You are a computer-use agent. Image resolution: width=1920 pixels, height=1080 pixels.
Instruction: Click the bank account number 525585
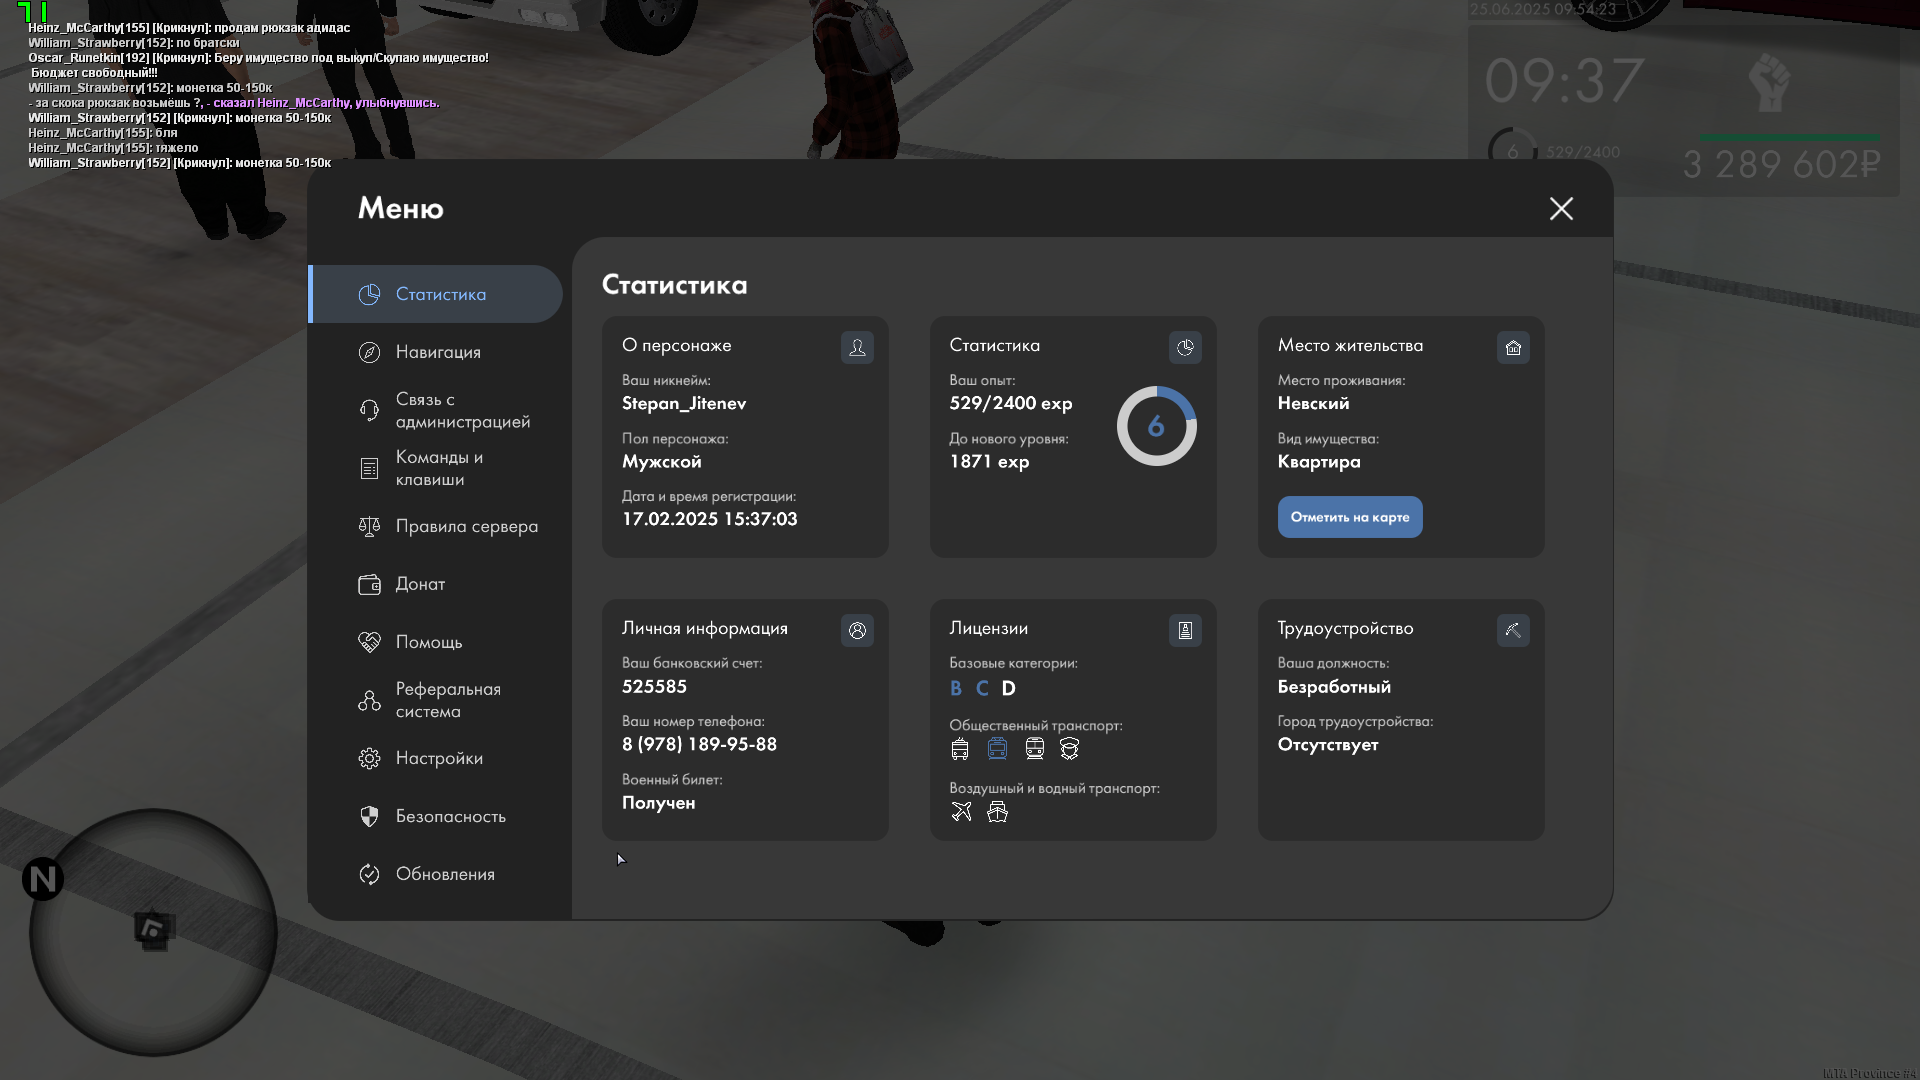(654, 687)
